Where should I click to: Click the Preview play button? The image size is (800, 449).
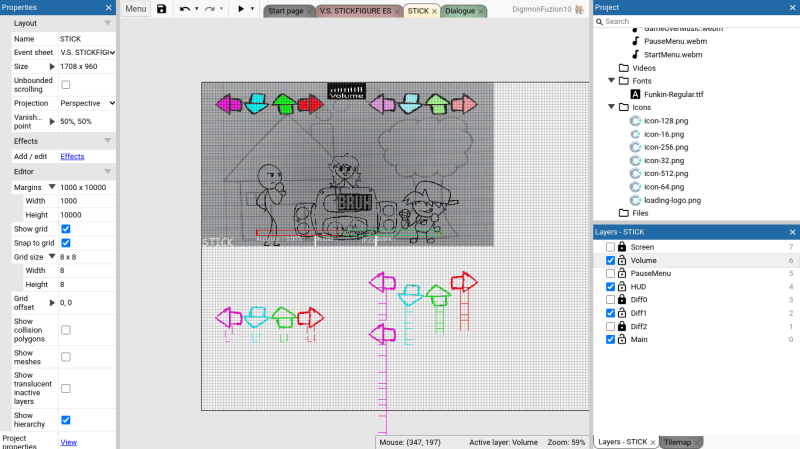pos(241,9)
